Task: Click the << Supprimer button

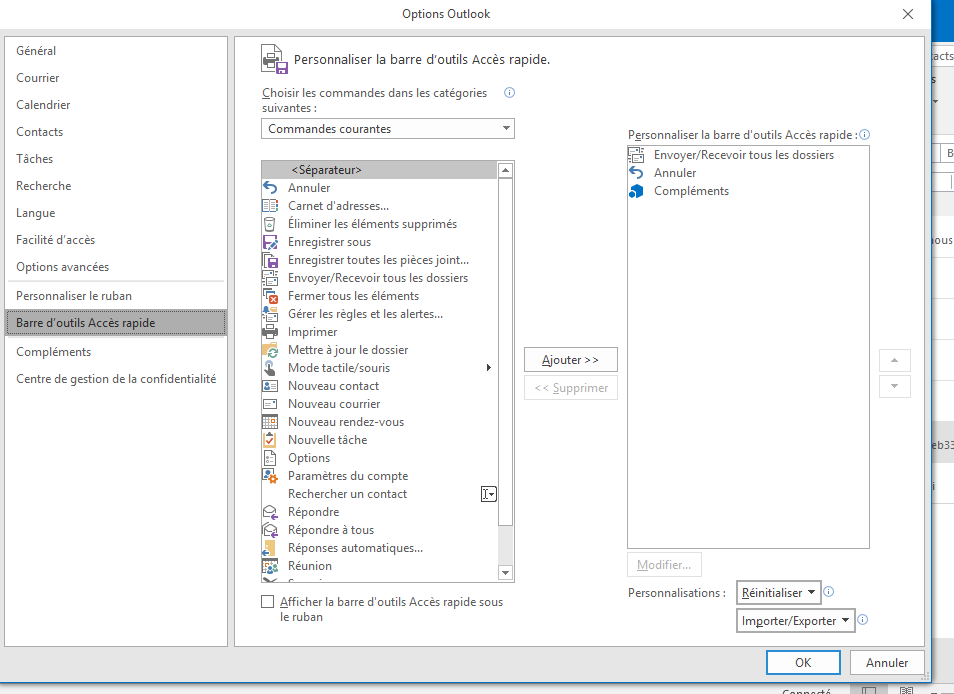Action: click(571, 388)
